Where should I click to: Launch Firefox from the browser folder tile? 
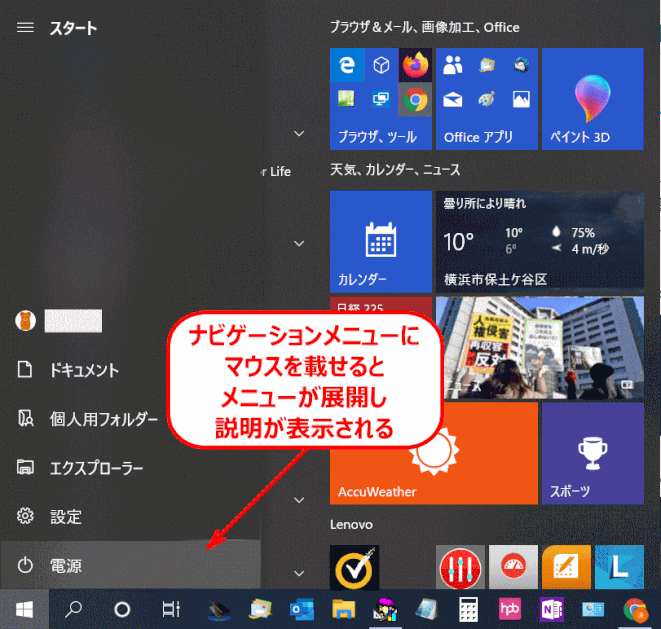[x=415, y=65]
